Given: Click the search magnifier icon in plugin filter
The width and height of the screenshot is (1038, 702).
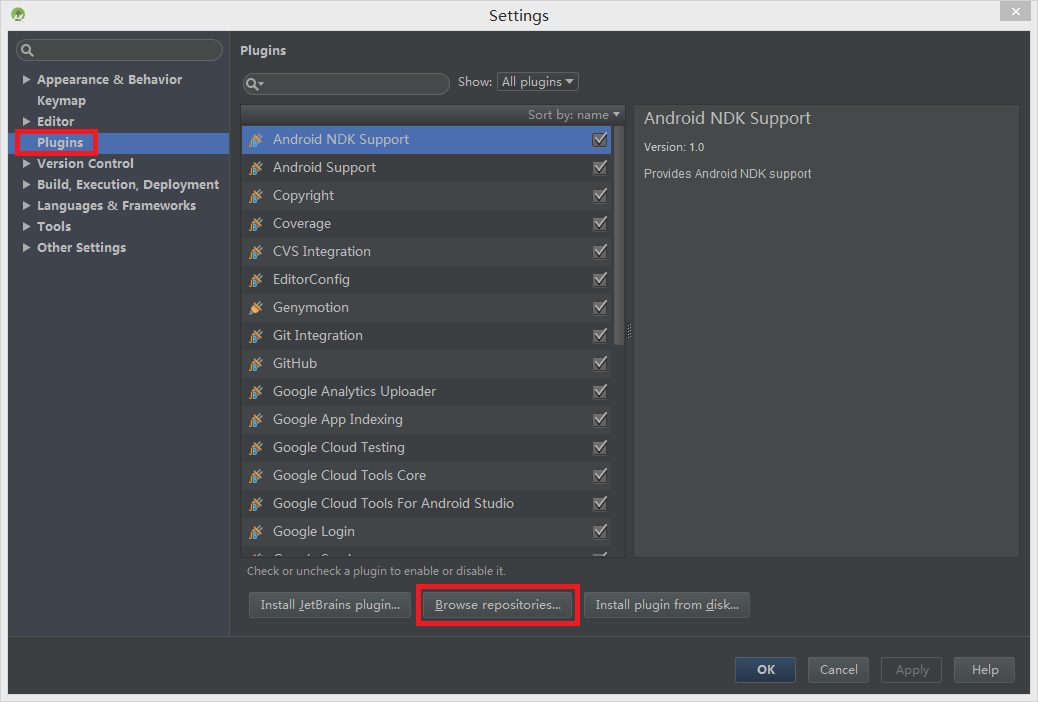Looking at the screenshot, I should tap(254, 84).
